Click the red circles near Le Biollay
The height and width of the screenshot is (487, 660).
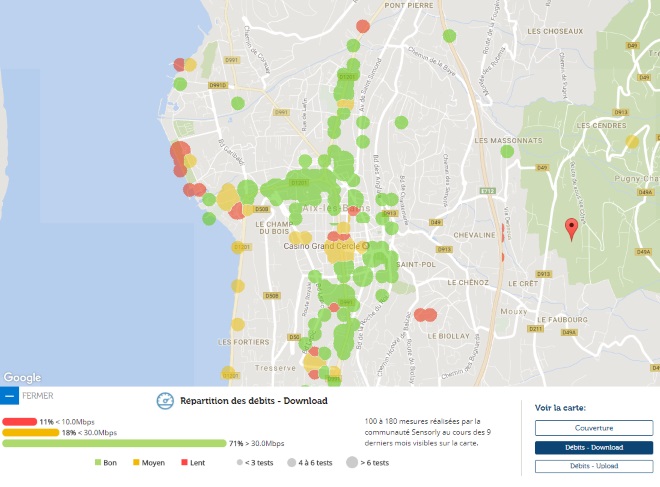tap(425, 315)
